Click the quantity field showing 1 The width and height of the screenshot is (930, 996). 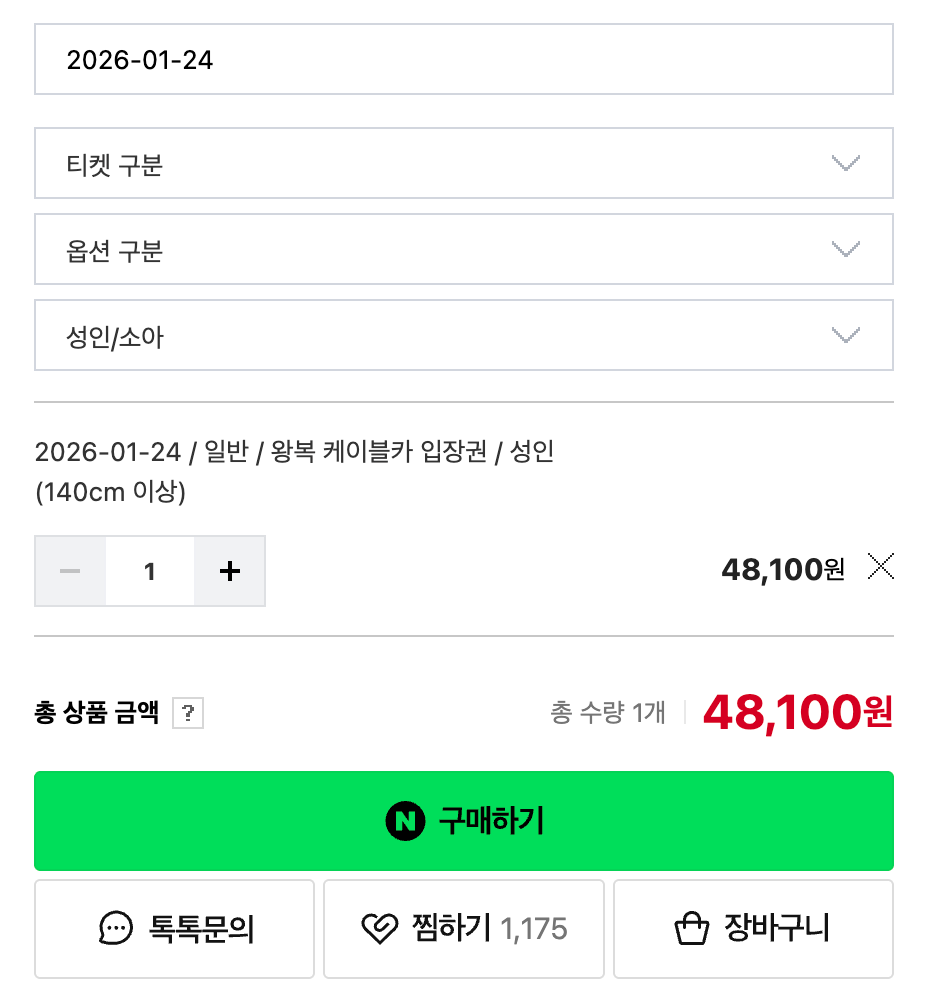tap(150, 571)
